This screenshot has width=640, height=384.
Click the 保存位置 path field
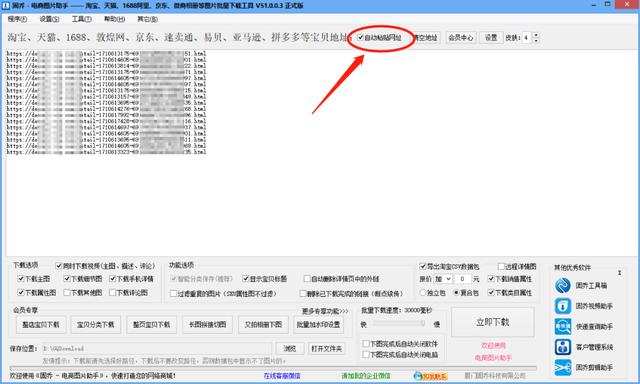(156, 348)
